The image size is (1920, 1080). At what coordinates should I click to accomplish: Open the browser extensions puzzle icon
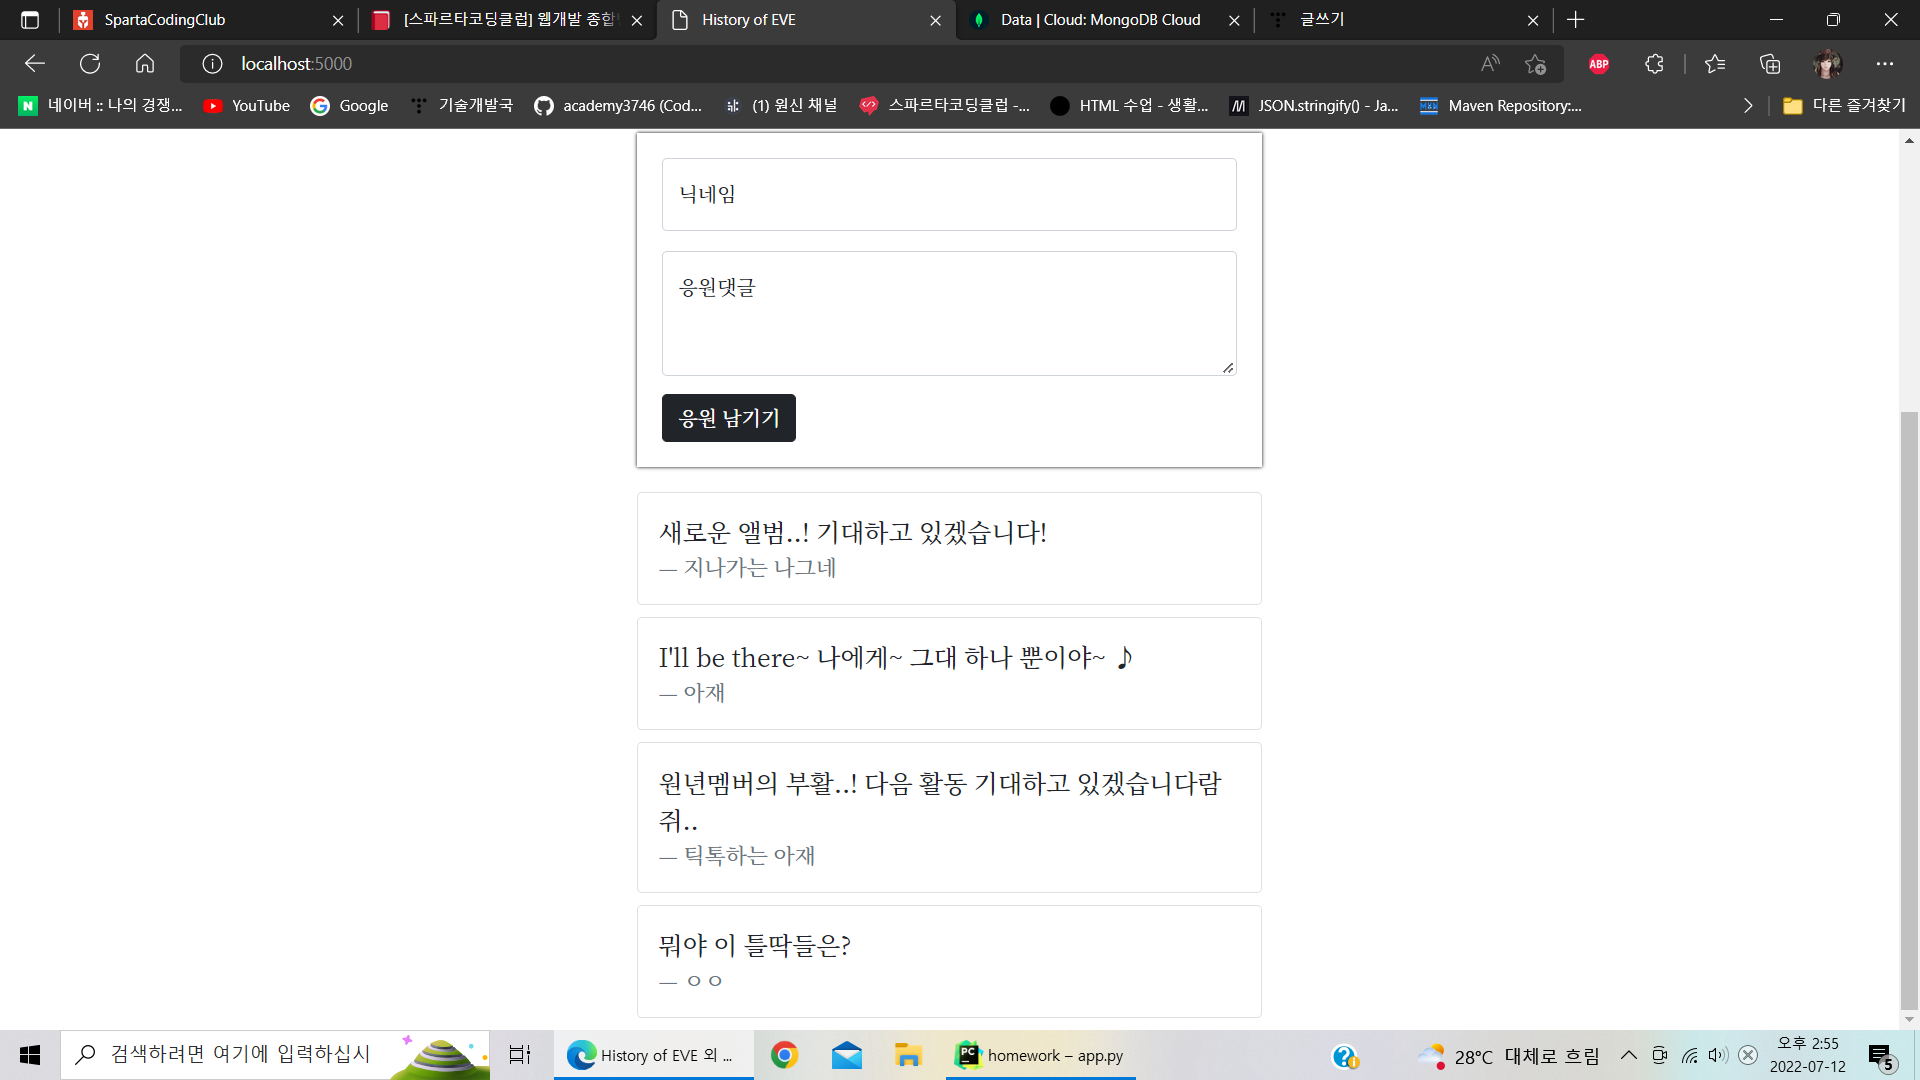click(x=1654, y=64)
